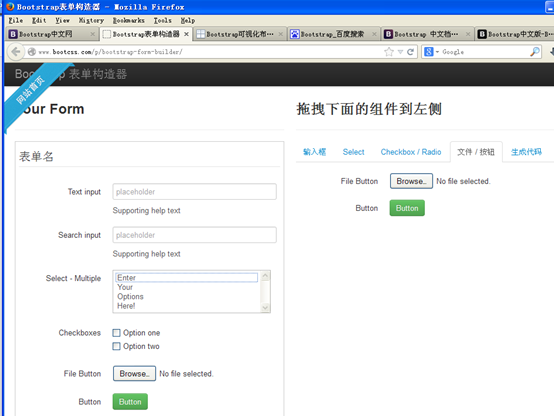
Task: Switch to the Bootstrap_百度搜索 tab
Action: coord(334,34)
